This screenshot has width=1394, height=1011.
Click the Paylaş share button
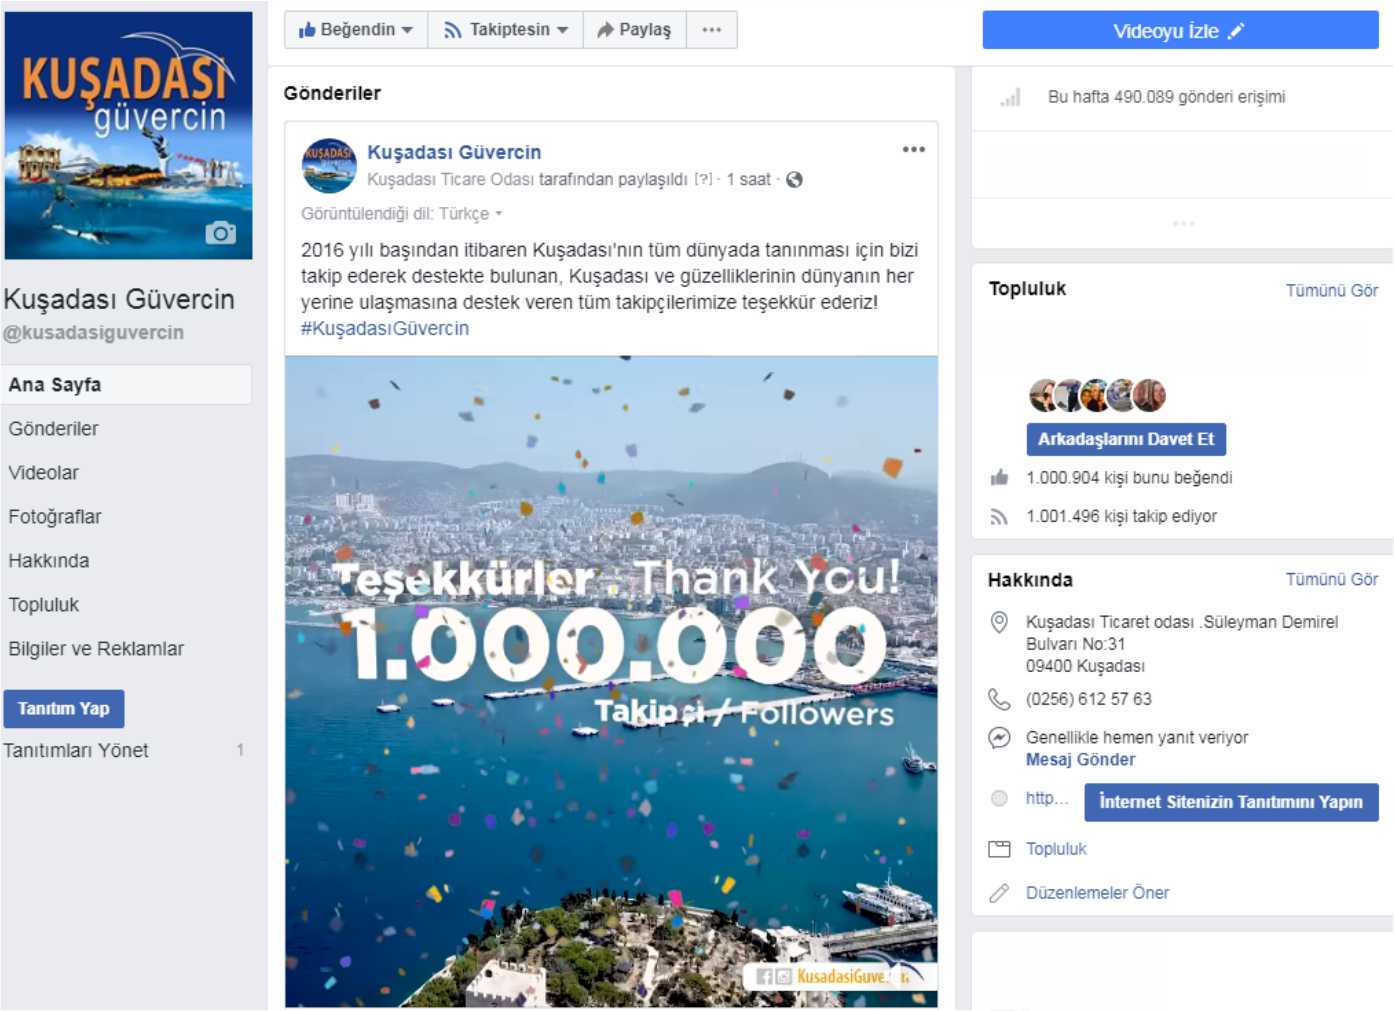634,30
